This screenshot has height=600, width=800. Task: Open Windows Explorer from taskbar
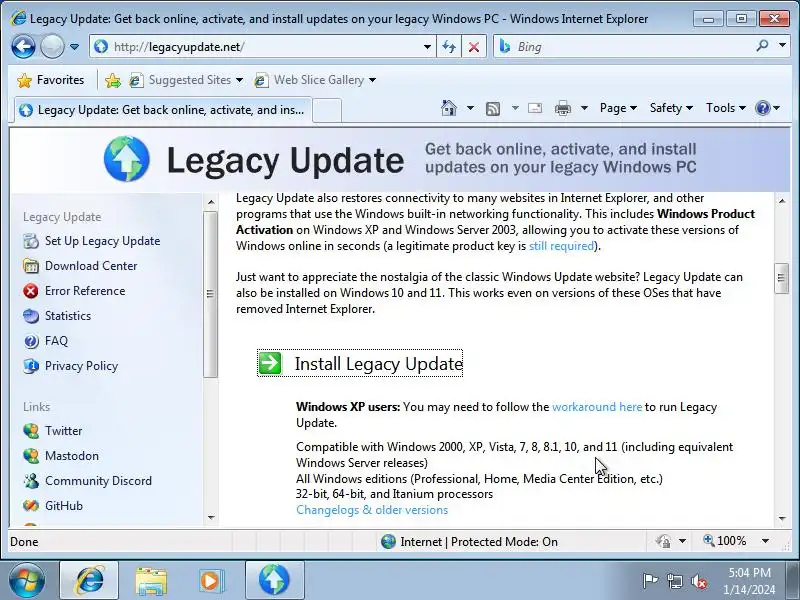(151, 581)
